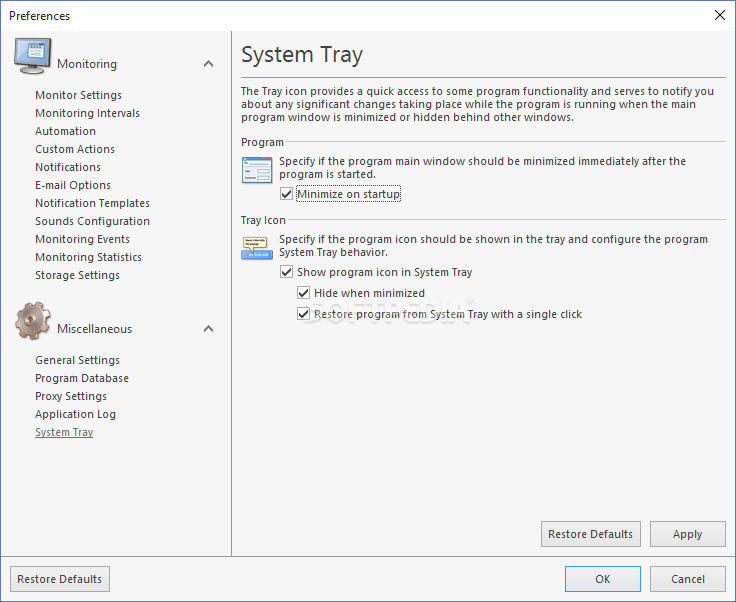Click the Cancel button

coord(688,579)
